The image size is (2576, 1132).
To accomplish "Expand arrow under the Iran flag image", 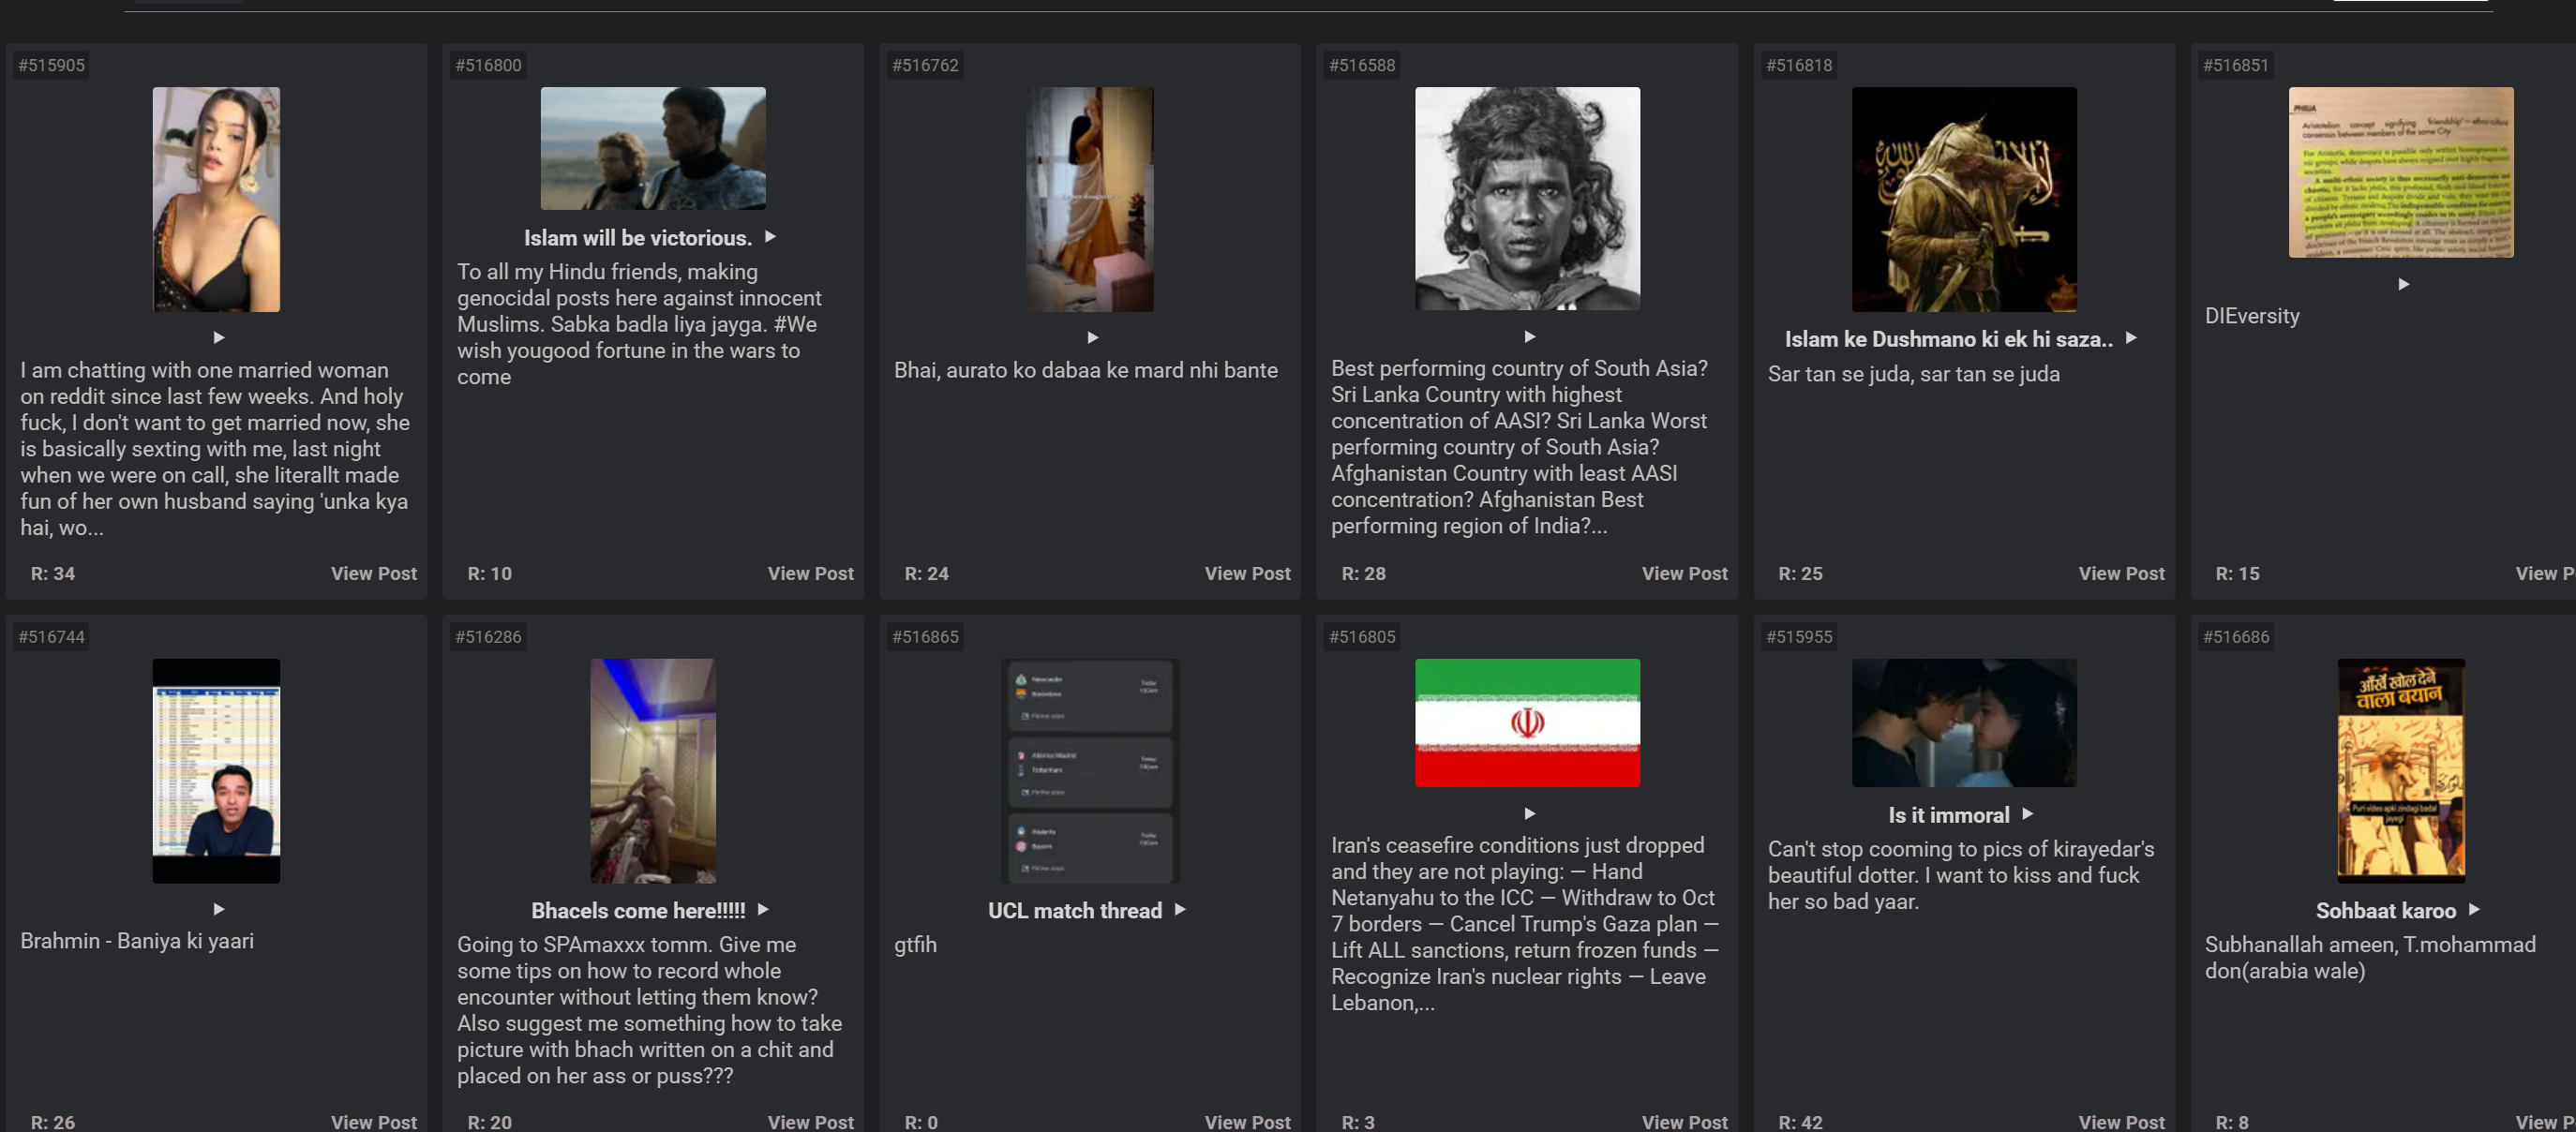I will click(1529, 813).
